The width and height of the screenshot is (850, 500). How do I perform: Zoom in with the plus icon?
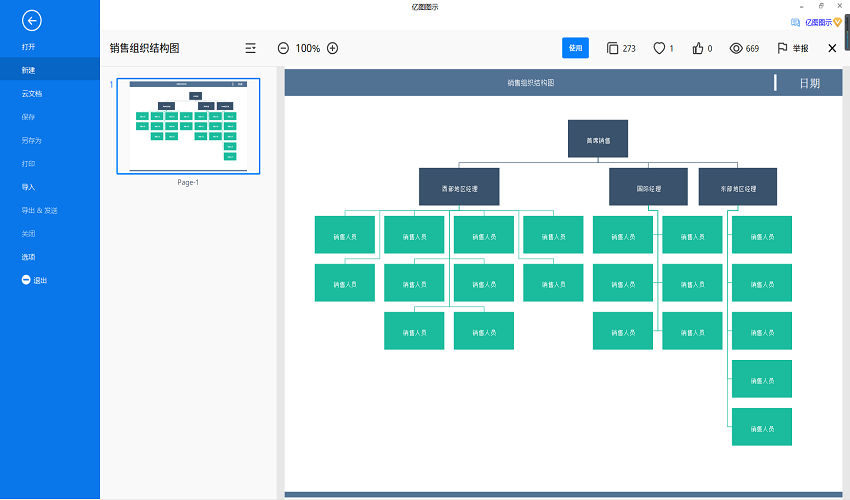(x=333, y=48)
